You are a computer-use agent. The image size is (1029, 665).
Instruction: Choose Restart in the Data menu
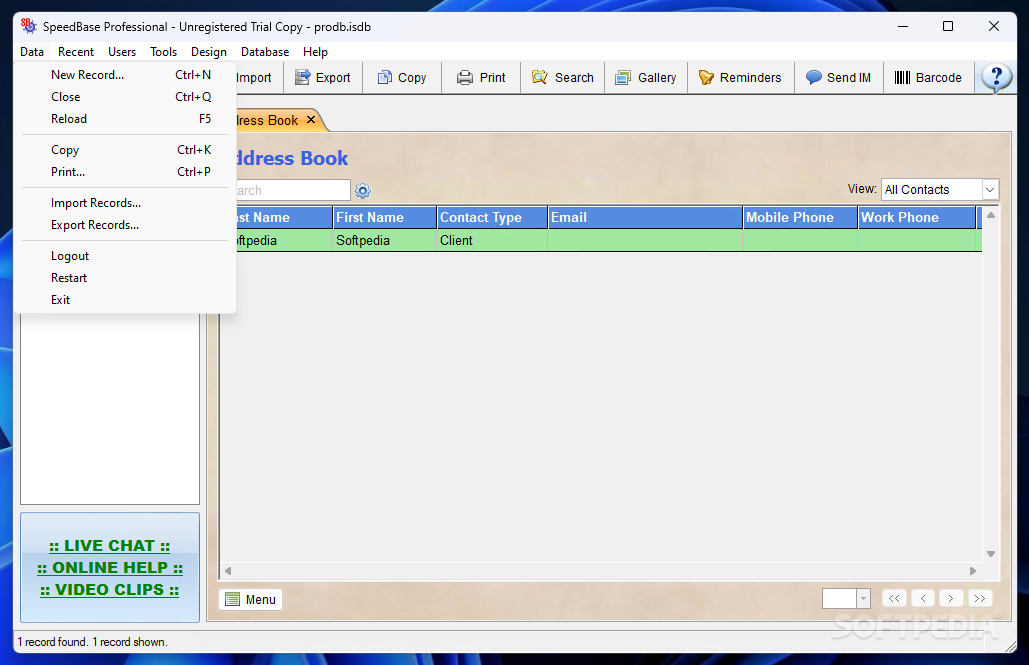point(126,278)
